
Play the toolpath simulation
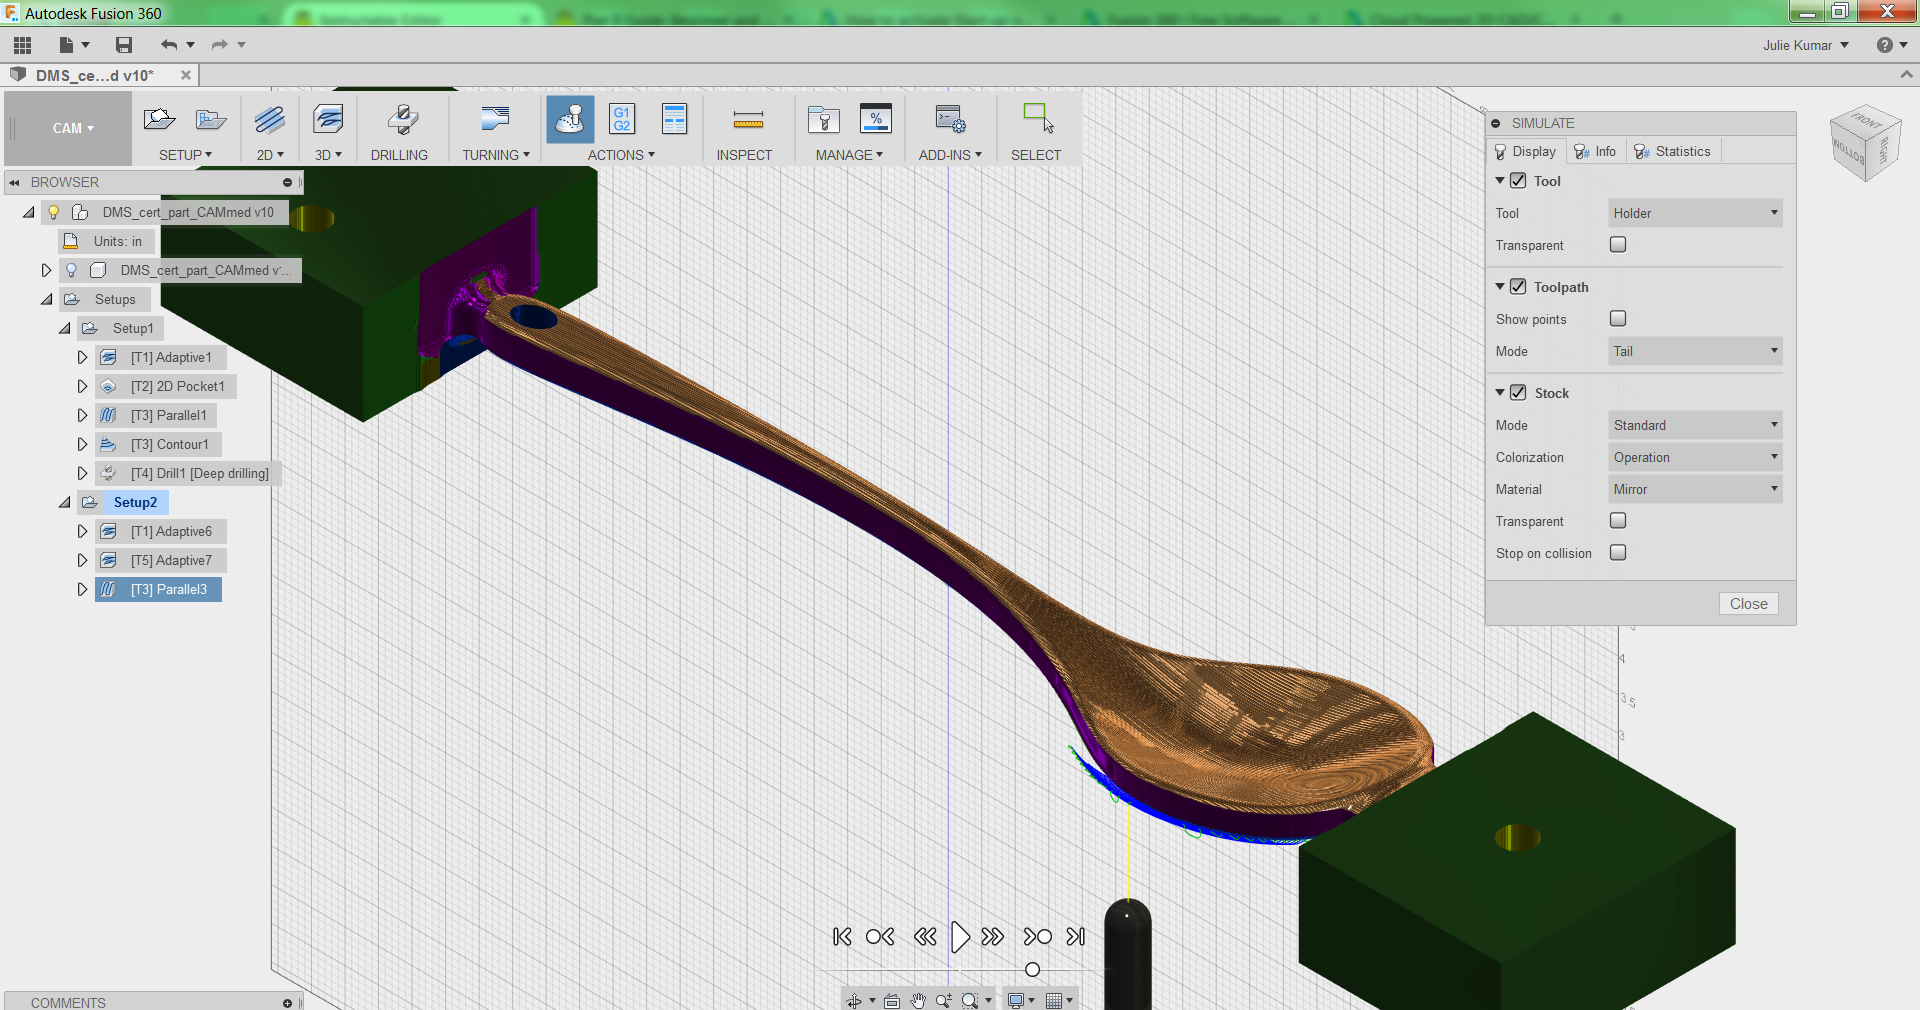[960, 937]
